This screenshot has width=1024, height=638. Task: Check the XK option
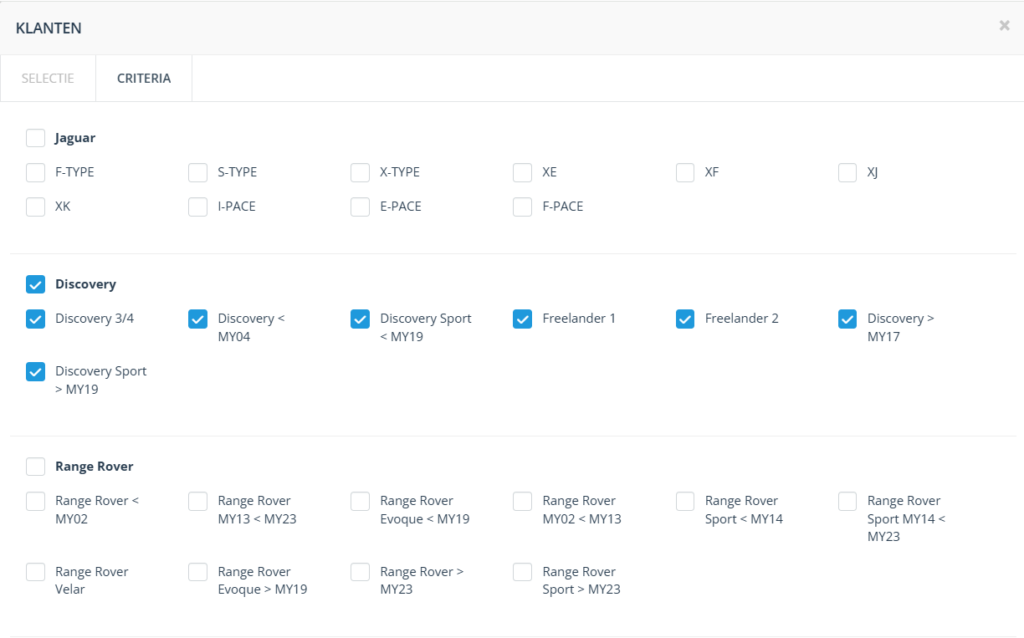[35, 206]
